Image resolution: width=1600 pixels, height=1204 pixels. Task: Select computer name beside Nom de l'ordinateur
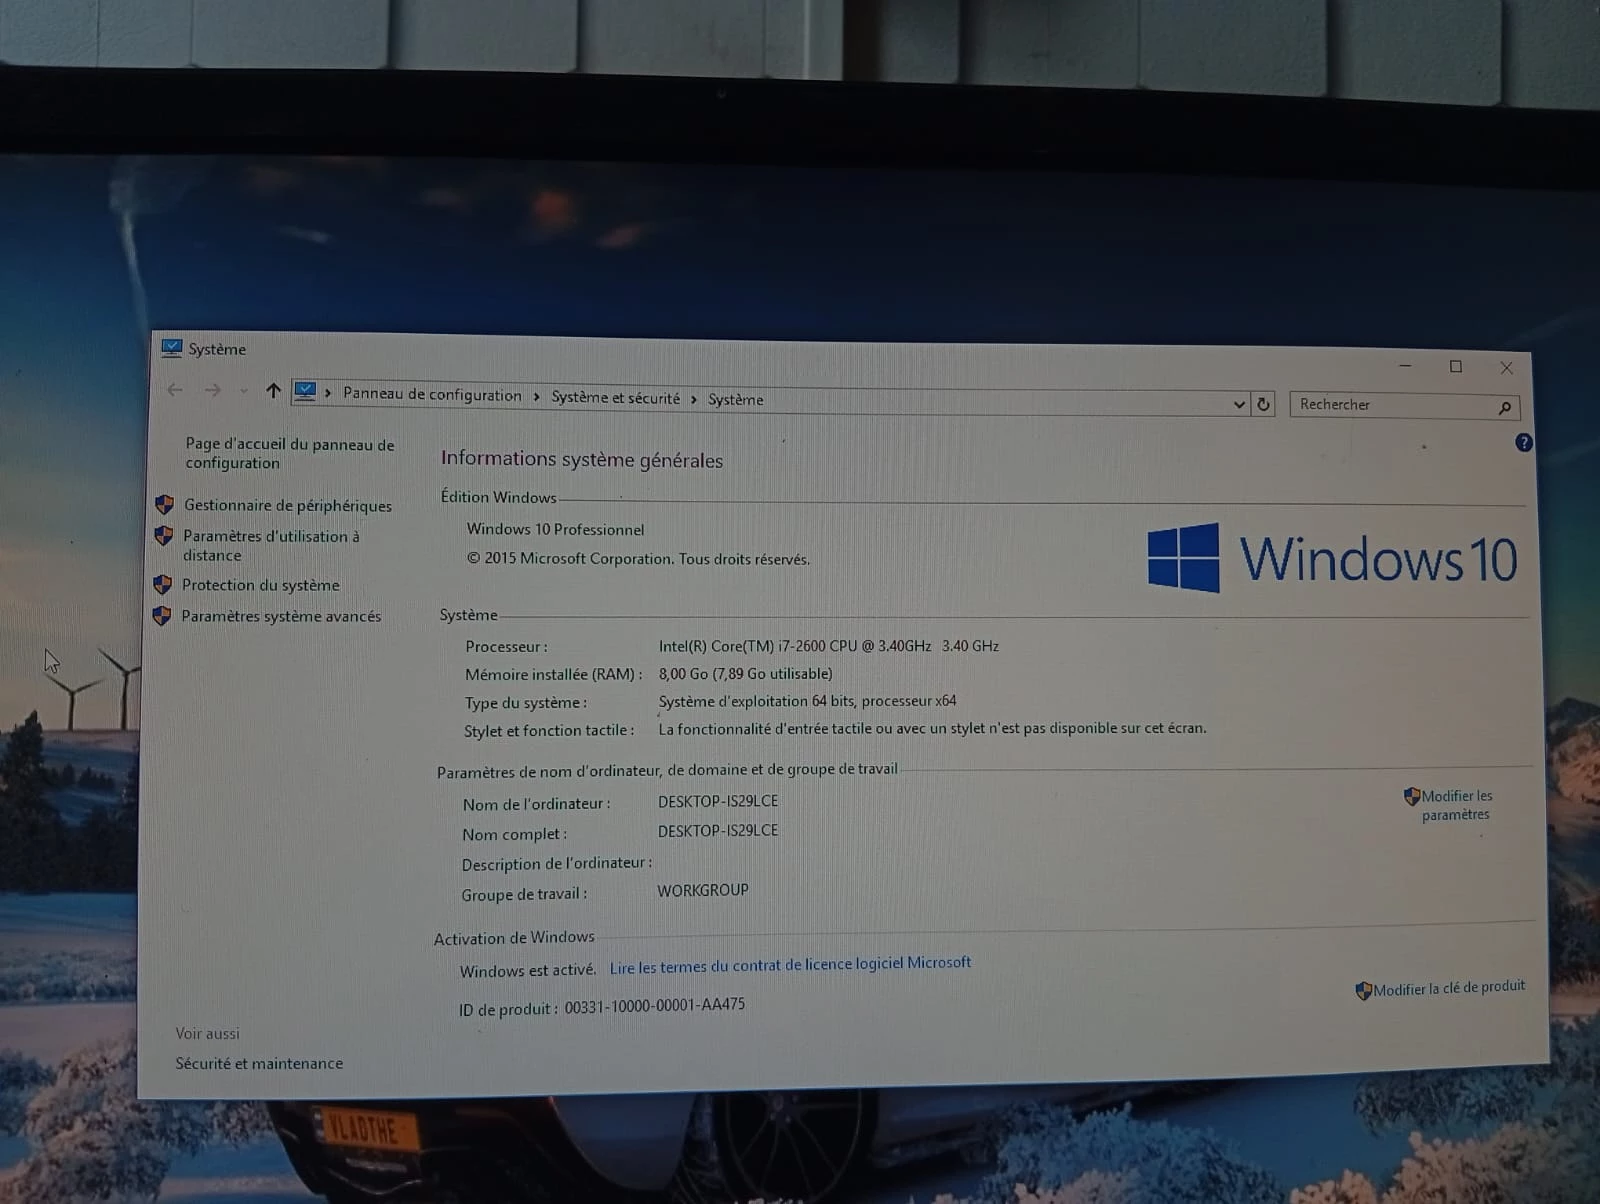[718, 801]
